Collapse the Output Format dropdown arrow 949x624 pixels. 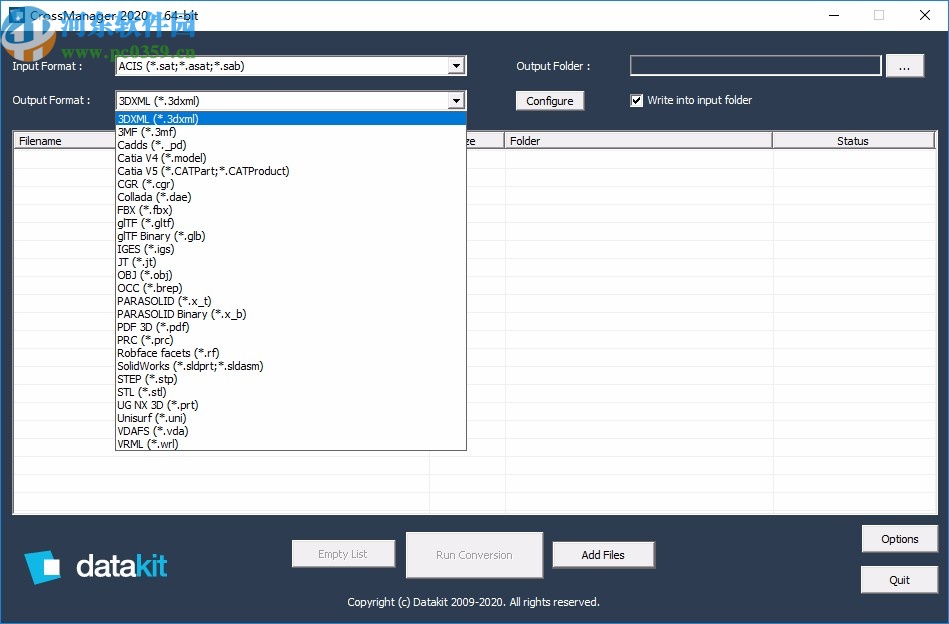tap(456, 100)
